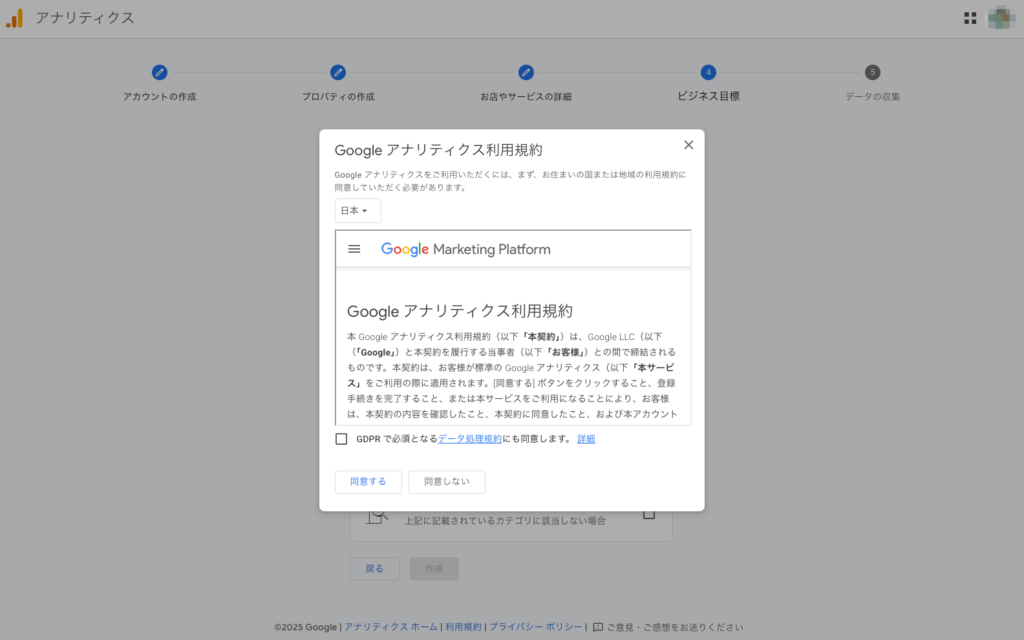The height and width of the screenshot is (640, 1024).
Task: Click the 同意する button to accept terms
Action: point(368,481)
